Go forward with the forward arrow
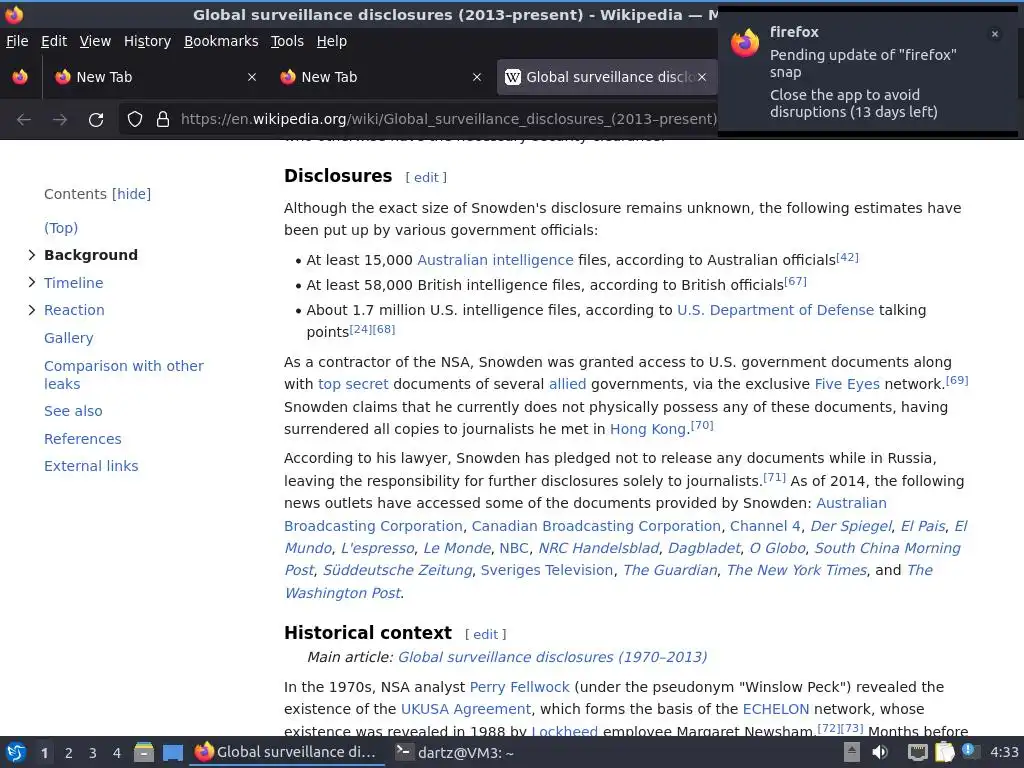The width and height of the screenshot is (1024, 768). pyautogui.click(x=60, y=120)
